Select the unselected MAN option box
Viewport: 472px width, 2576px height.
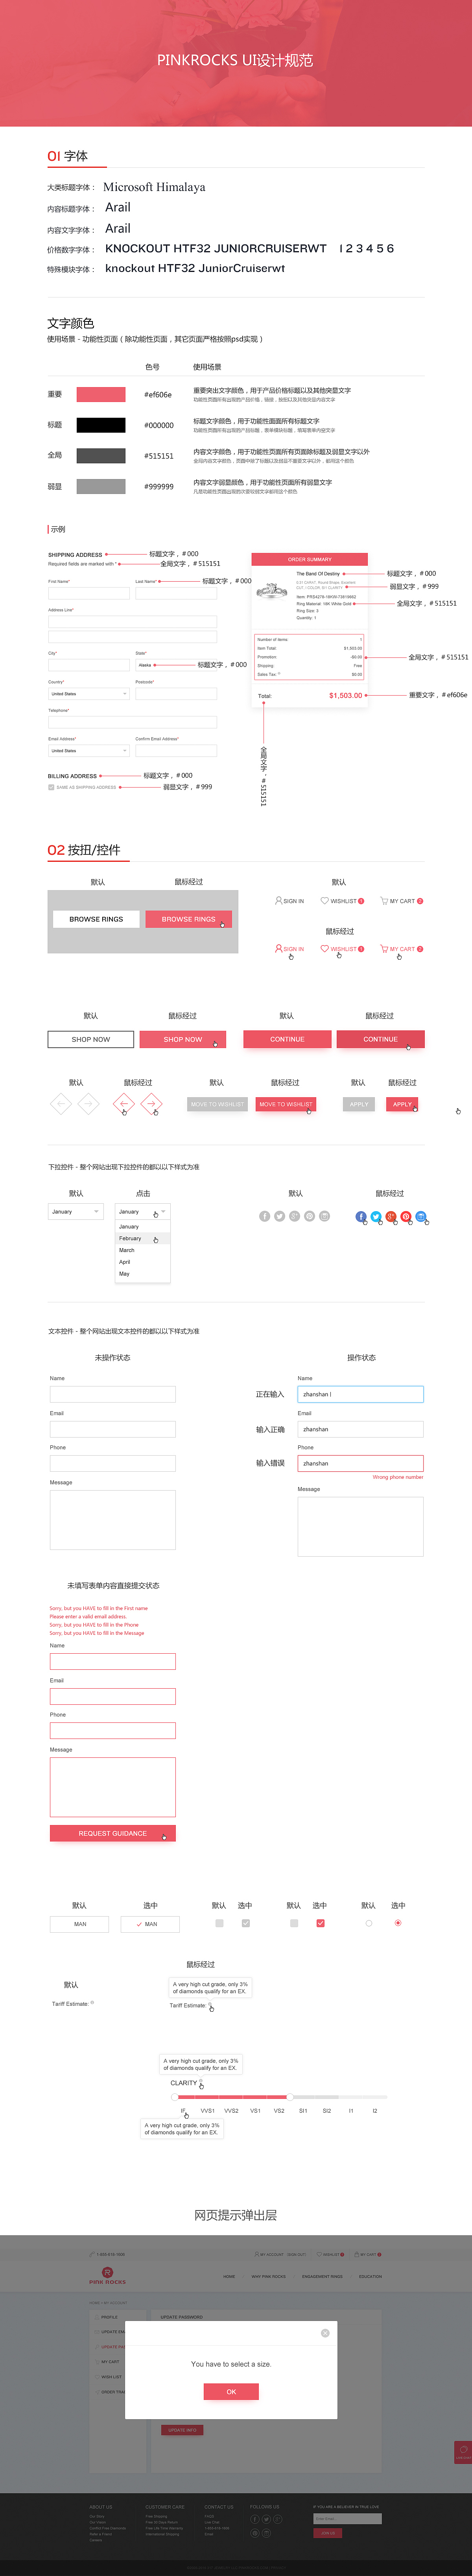pos(79,1924)
